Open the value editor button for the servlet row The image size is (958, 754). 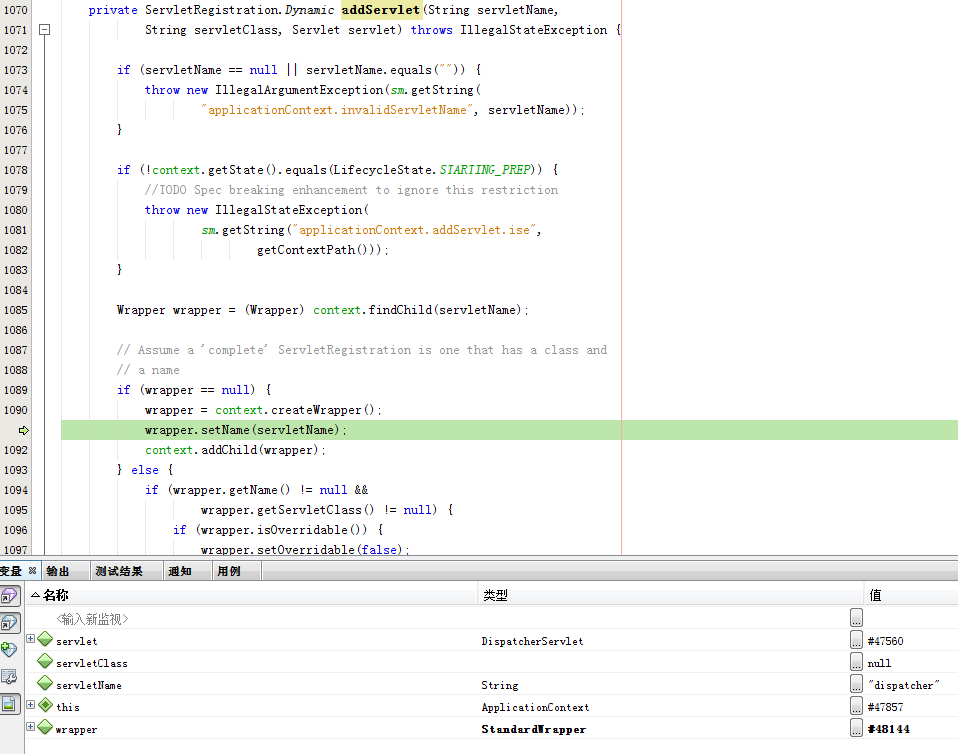pos(857,640)
